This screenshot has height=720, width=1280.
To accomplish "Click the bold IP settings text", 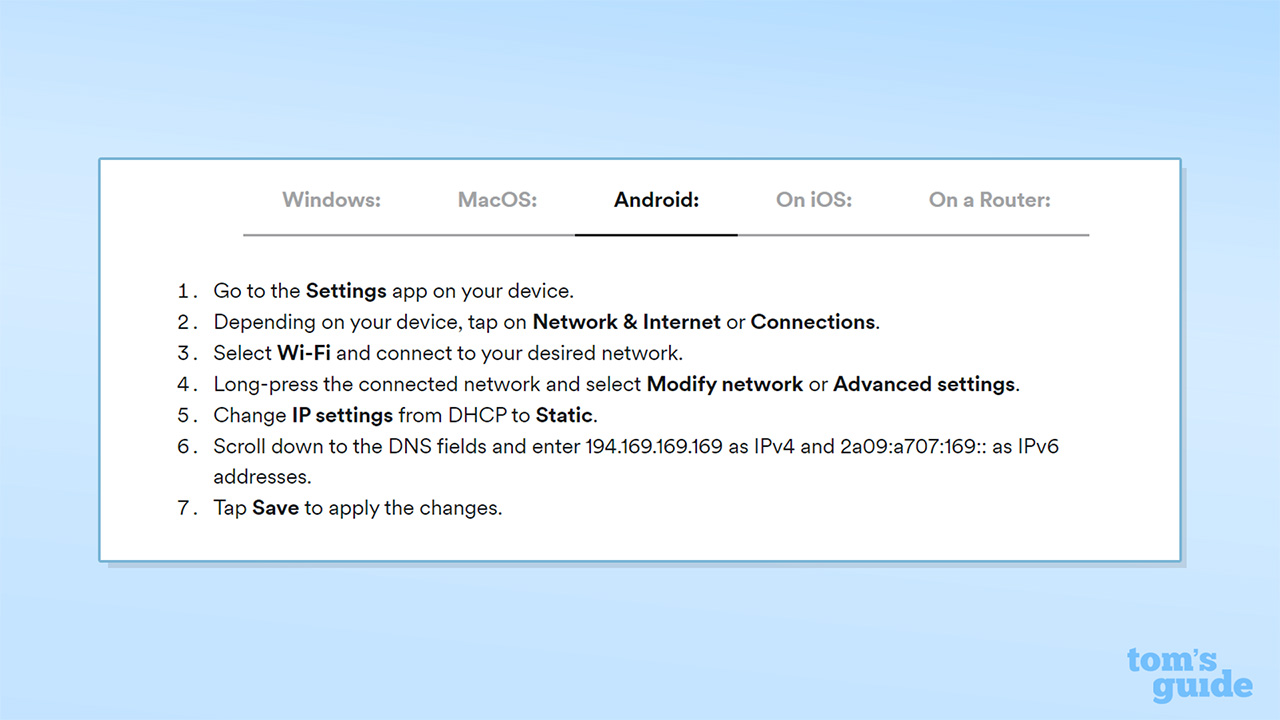I will [342, 415].
